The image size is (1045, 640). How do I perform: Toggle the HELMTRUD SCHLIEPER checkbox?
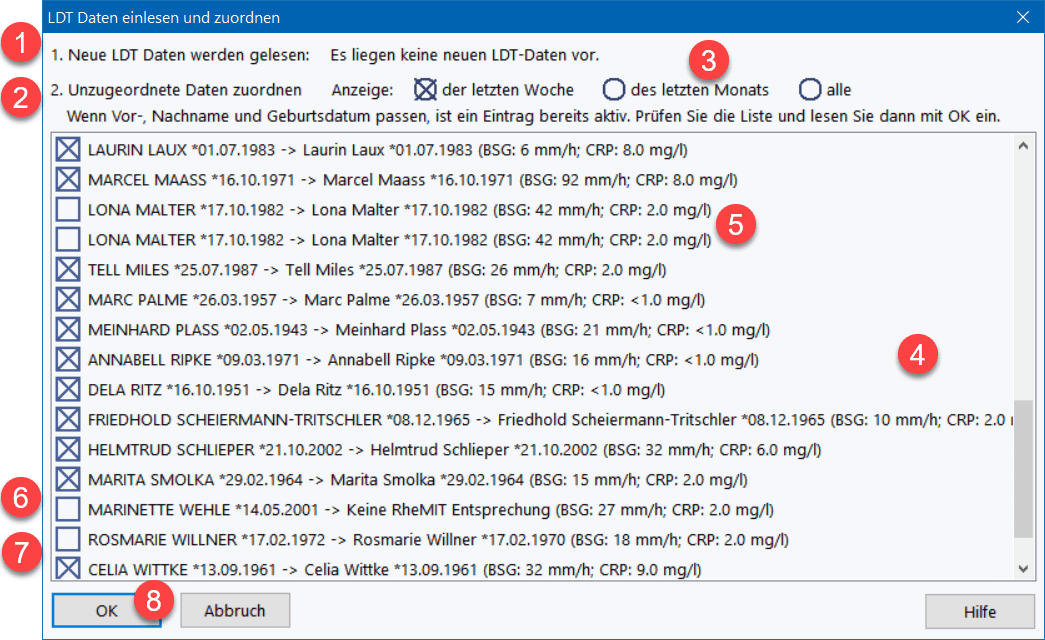[68, 450]
